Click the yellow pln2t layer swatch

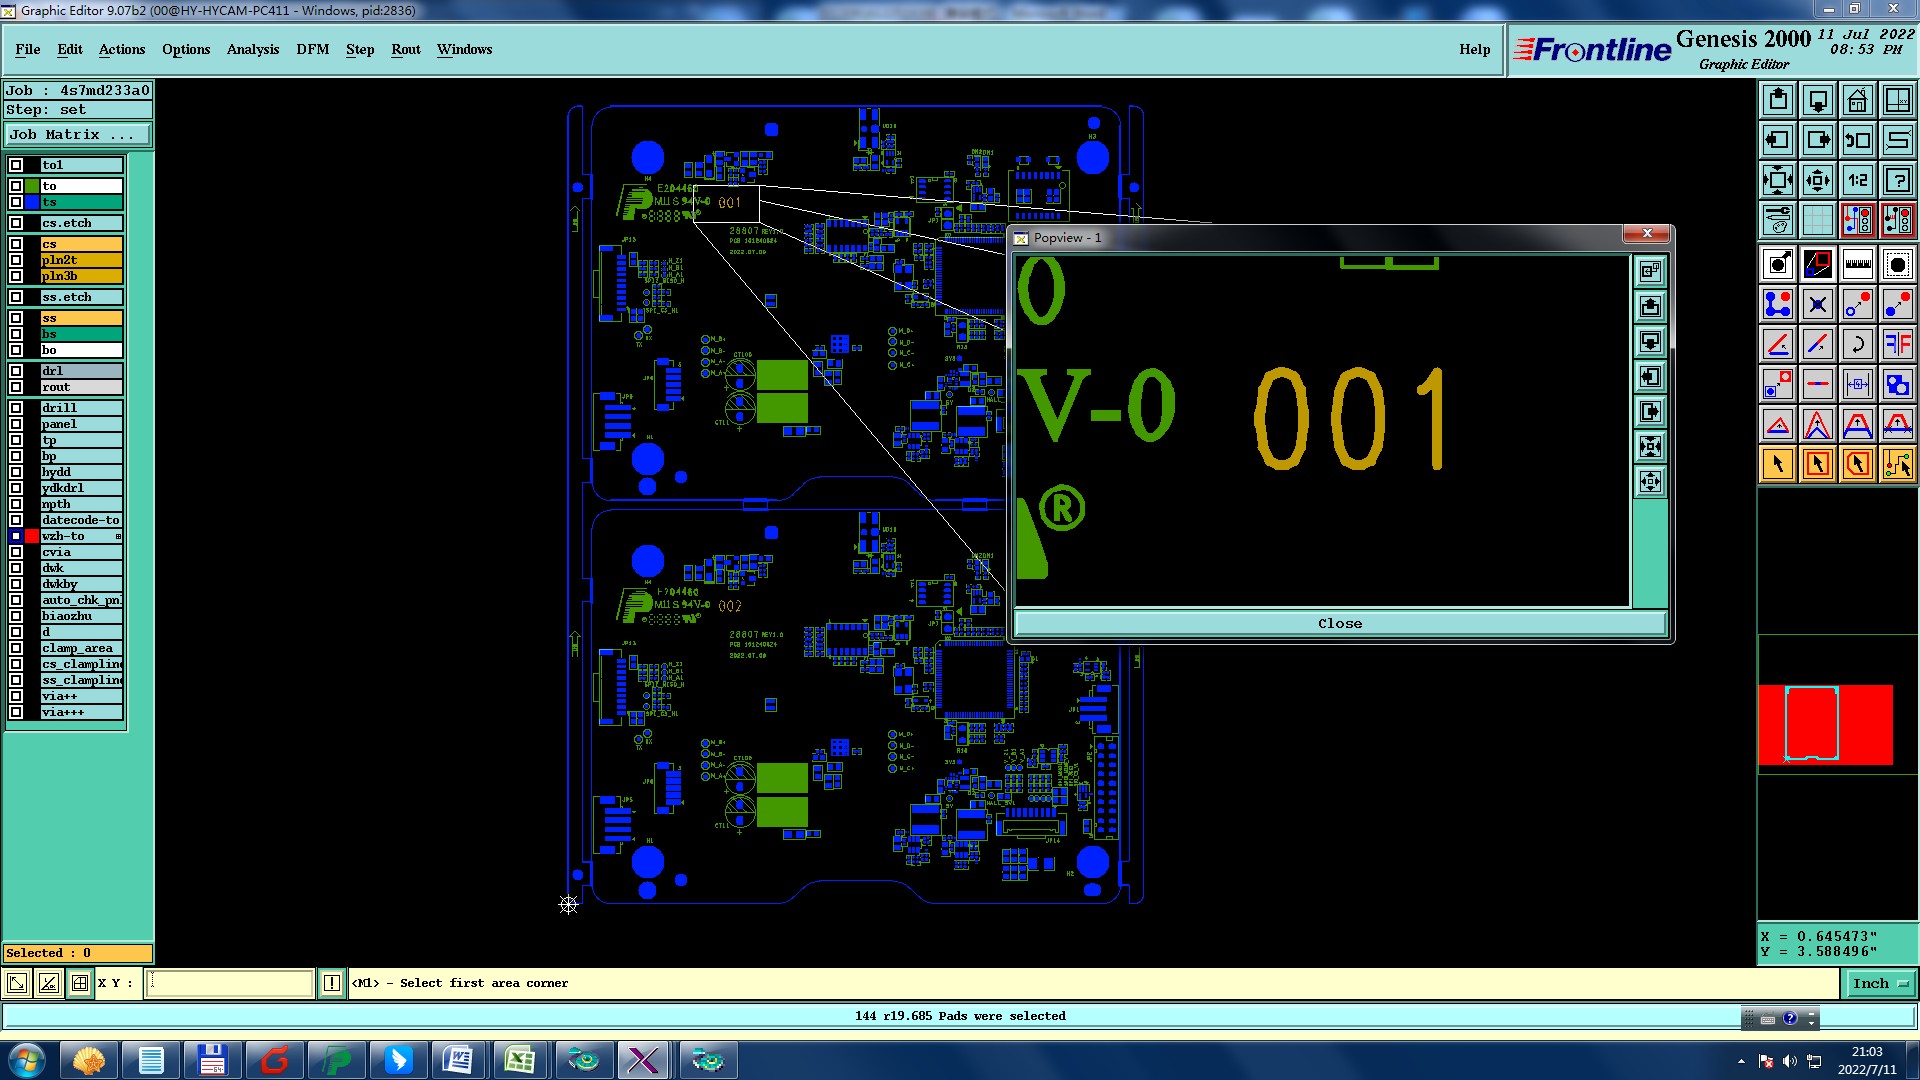(x=81, y=260)
